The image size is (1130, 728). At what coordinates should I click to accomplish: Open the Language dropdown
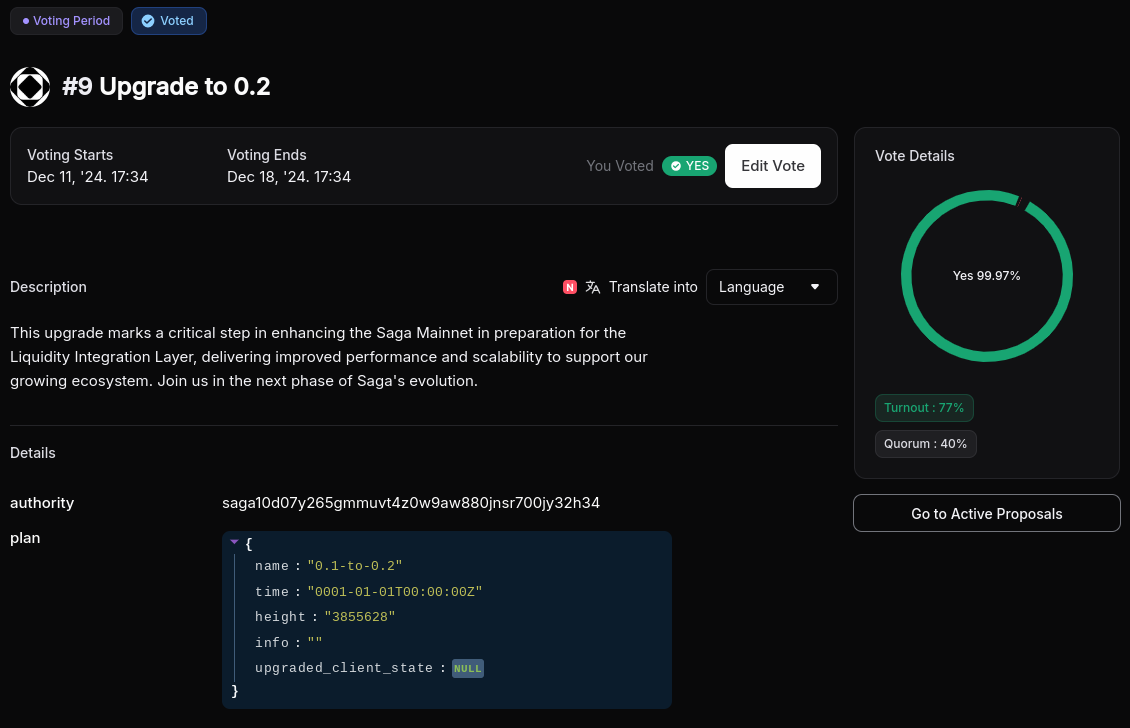pyautogui.click(x=771, y=287)
